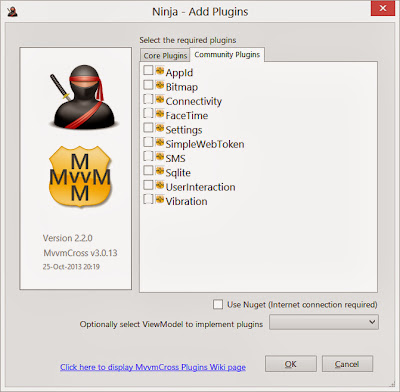
Task: Select the Community Plugins tab
Action: [x=227, y=55]
